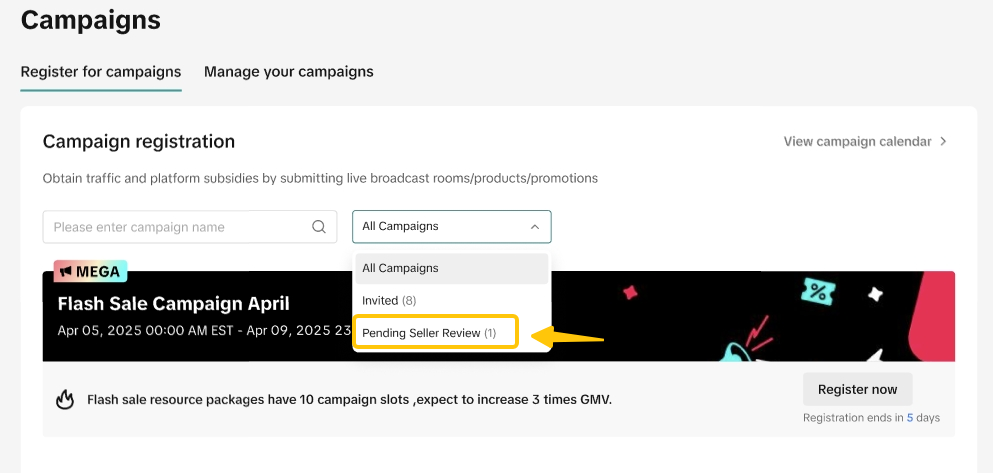Click the red sparkle on the banner
Image resolution: width=993 pixels, height=473 pixels.
coord(630,292)
